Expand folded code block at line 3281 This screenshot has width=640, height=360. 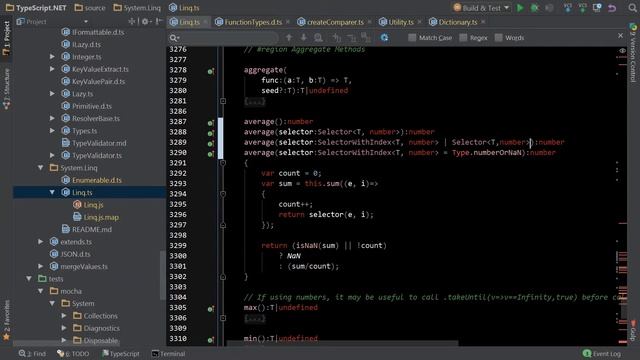click(223, 101)
